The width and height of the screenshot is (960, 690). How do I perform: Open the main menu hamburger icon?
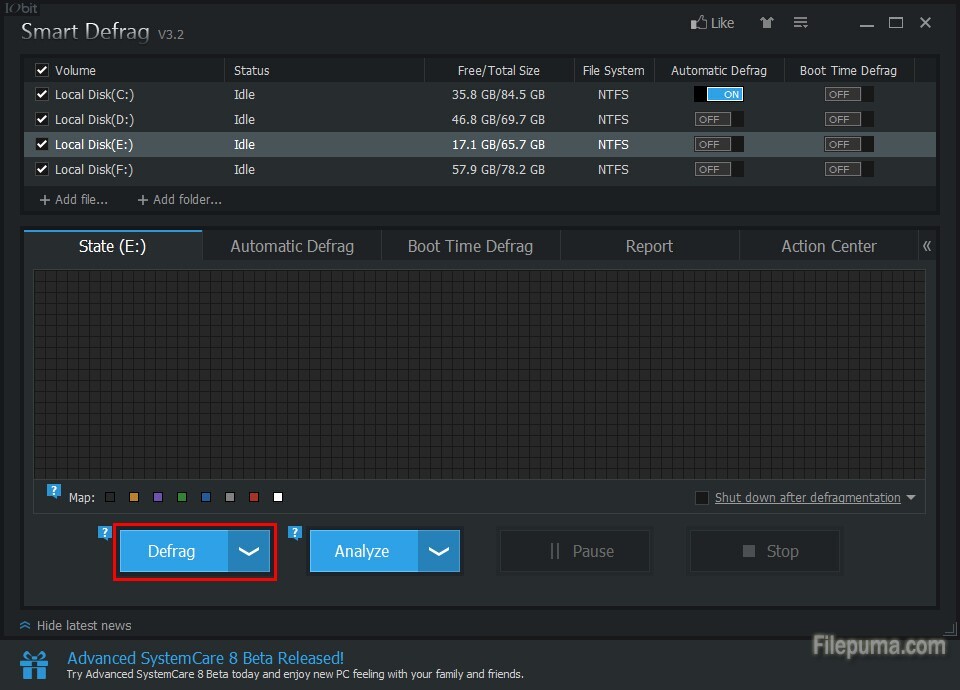click(x=800, y=23)
